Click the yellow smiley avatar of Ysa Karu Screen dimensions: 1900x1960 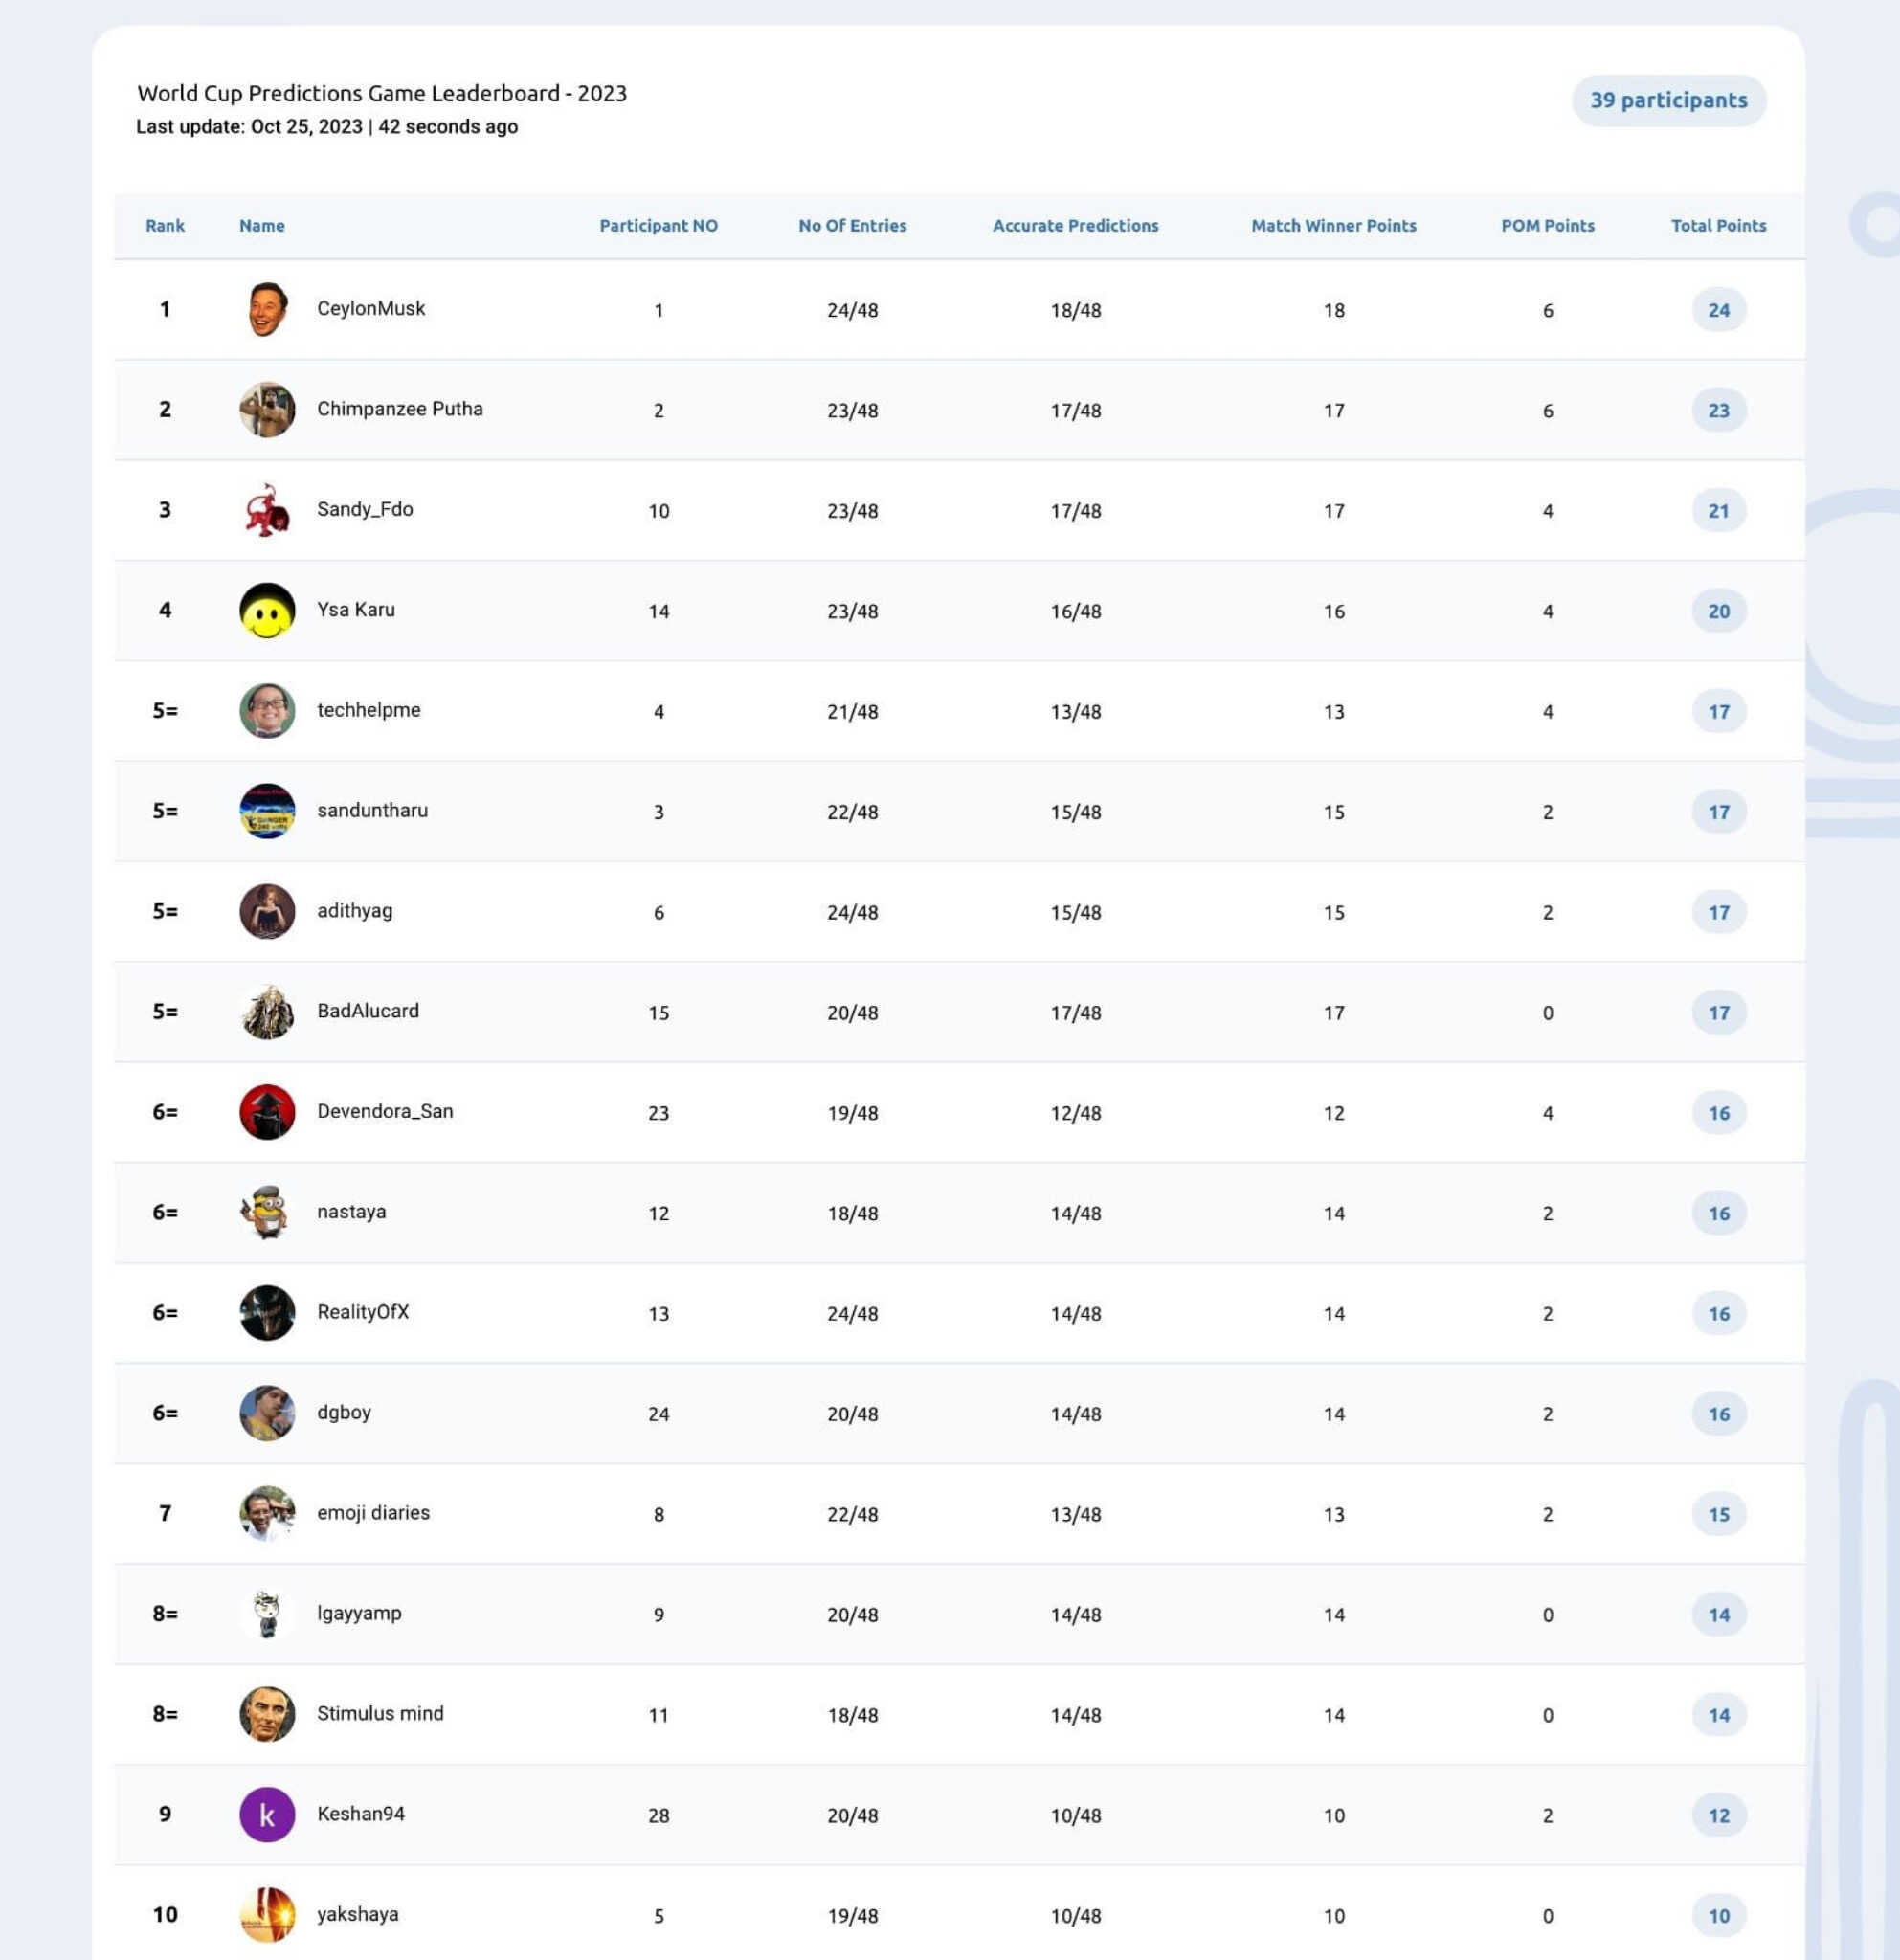click(267, 610)
